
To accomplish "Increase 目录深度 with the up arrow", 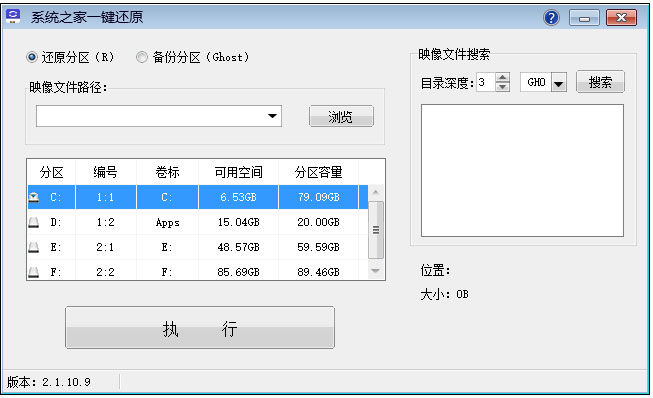I will tap(503, 77).
